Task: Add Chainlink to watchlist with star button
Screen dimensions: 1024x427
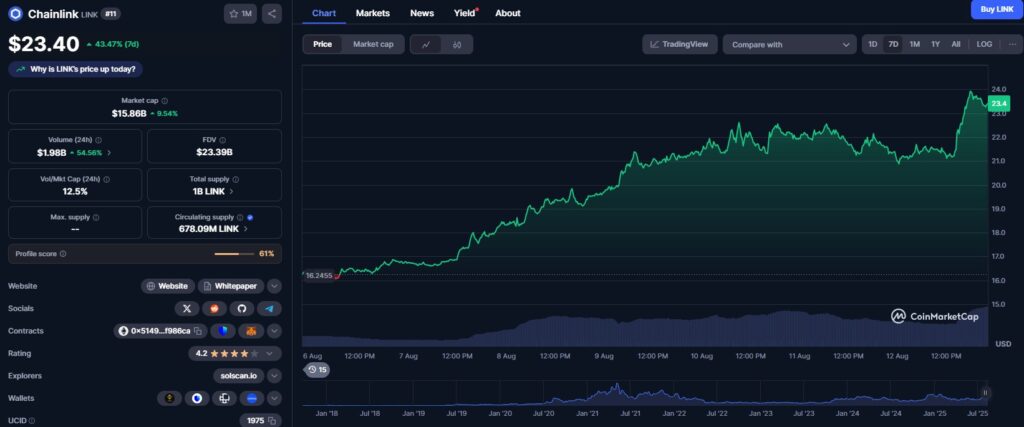Action: [240, 14]
